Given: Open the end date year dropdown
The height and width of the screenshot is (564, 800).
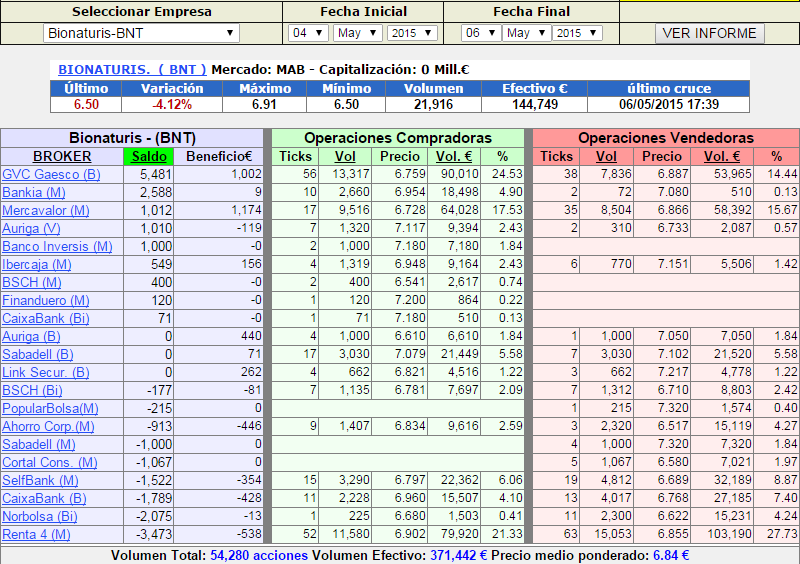Looking at the screenshot, I should coord(579,33).
